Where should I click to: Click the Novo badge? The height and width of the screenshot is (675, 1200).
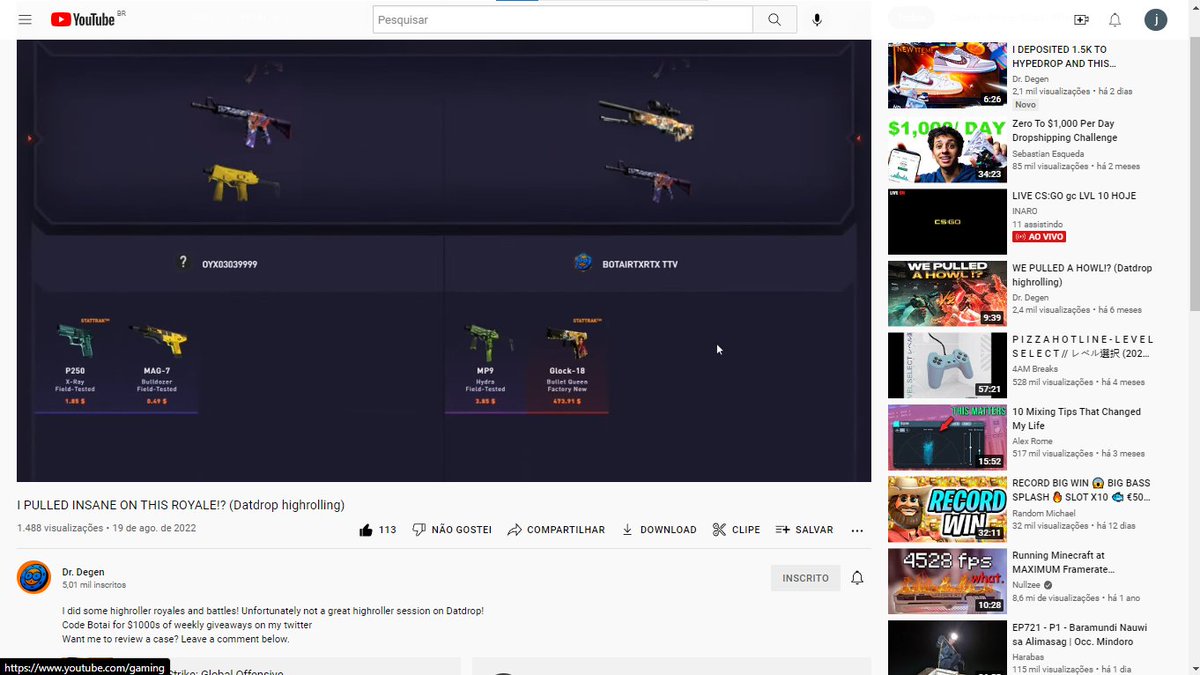(1025, 104)
